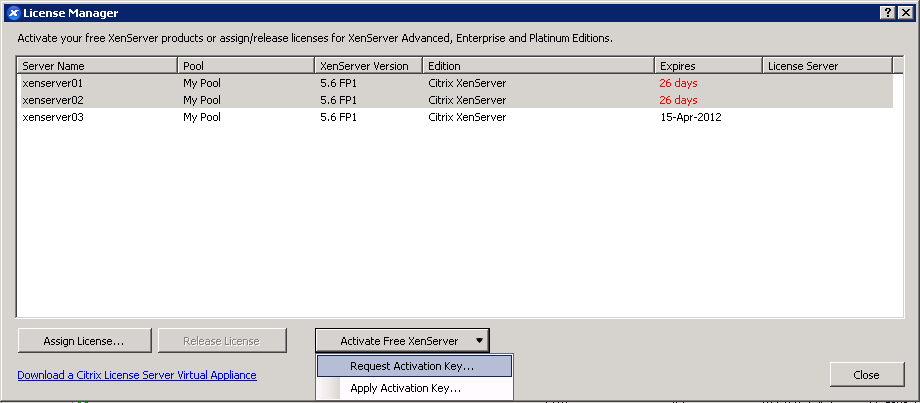The height and width of the screenshot is (403, 920).
Task: Close the License Manager window with X
Action: coord(904,13)
